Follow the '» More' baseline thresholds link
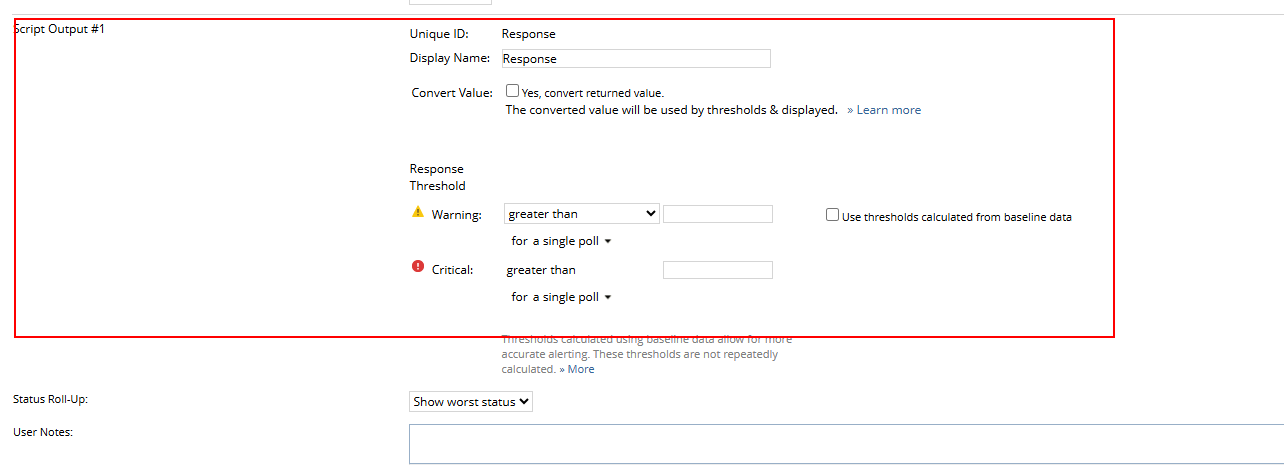1284x465 pixels. (x=577, y=369)
